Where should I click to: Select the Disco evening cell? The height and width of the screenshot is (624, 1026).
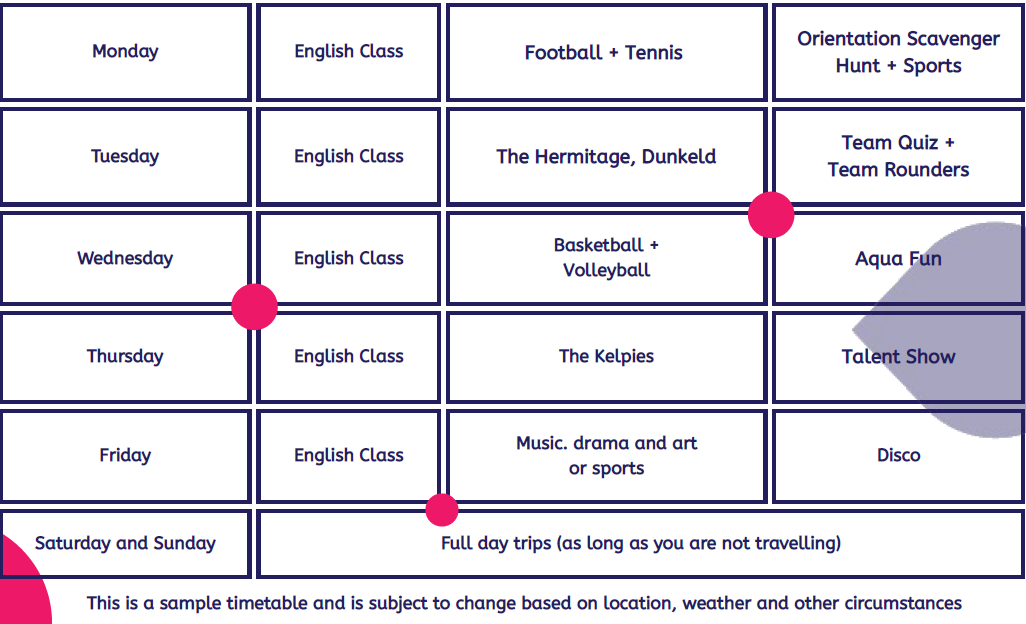click(x=898, y=455)
